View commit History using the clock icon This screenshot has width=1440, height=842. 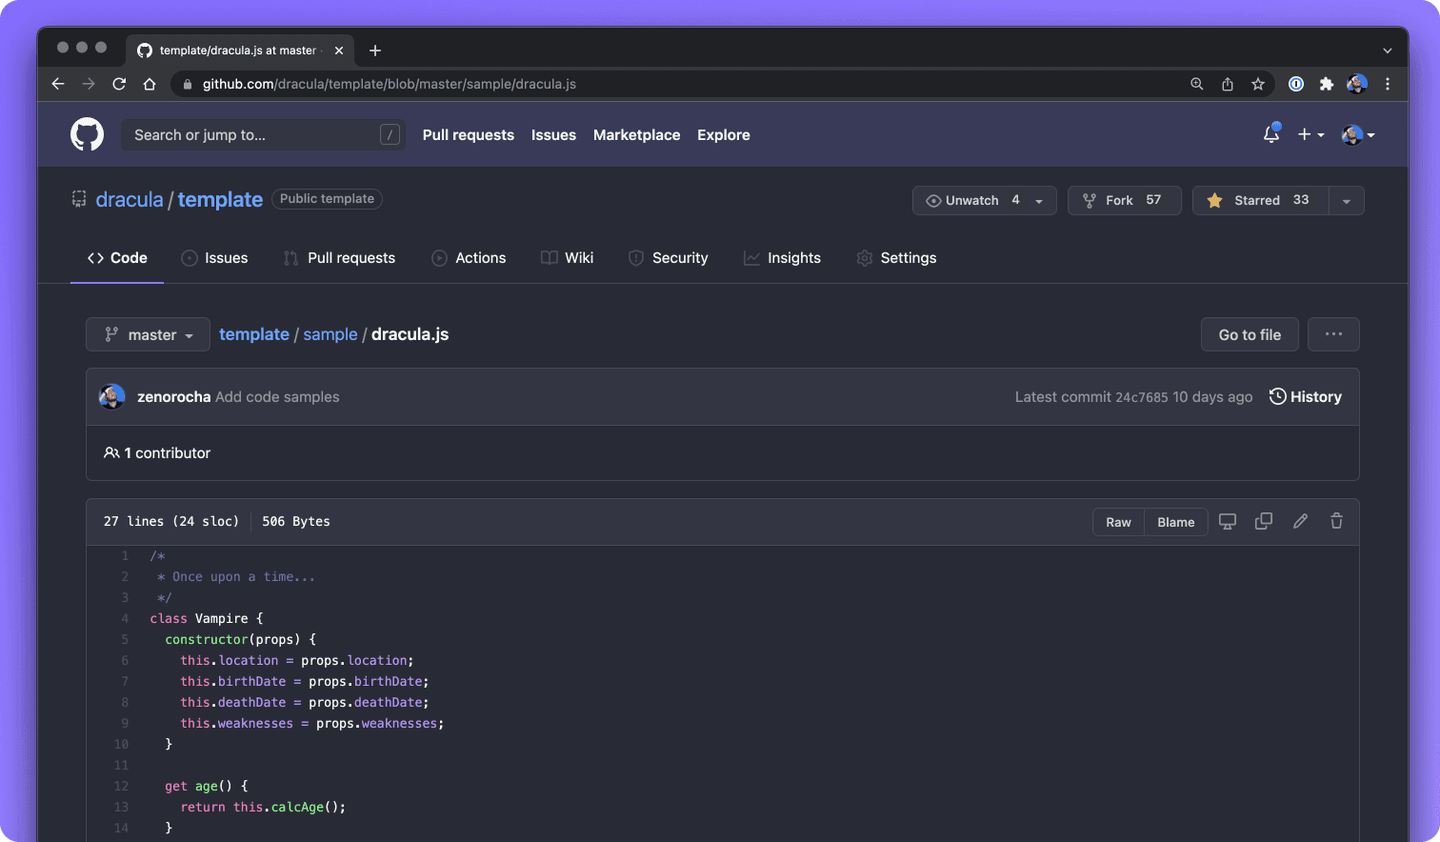pos(1305,396)
